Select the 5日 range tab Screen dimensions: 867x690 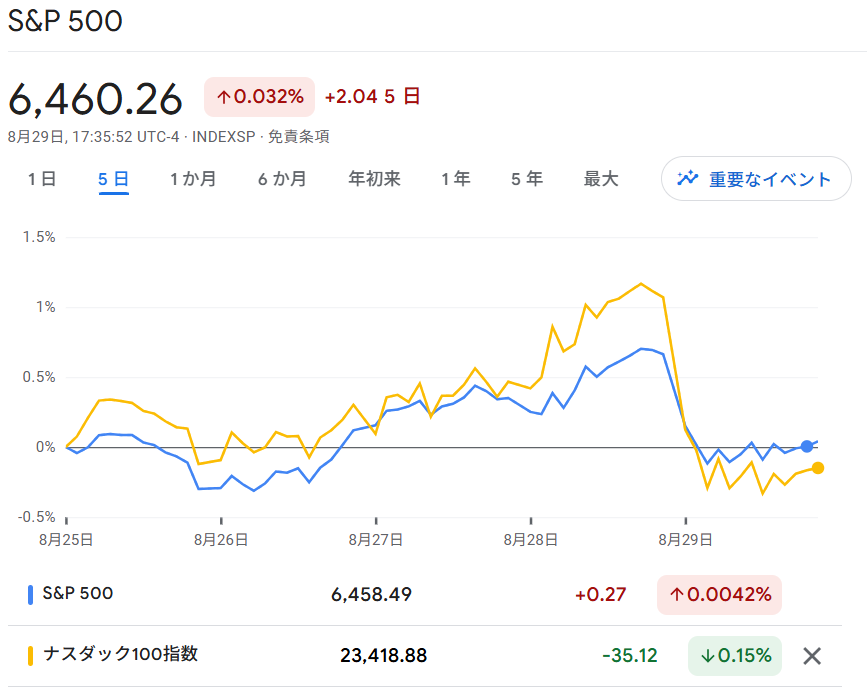coord(113,179)
